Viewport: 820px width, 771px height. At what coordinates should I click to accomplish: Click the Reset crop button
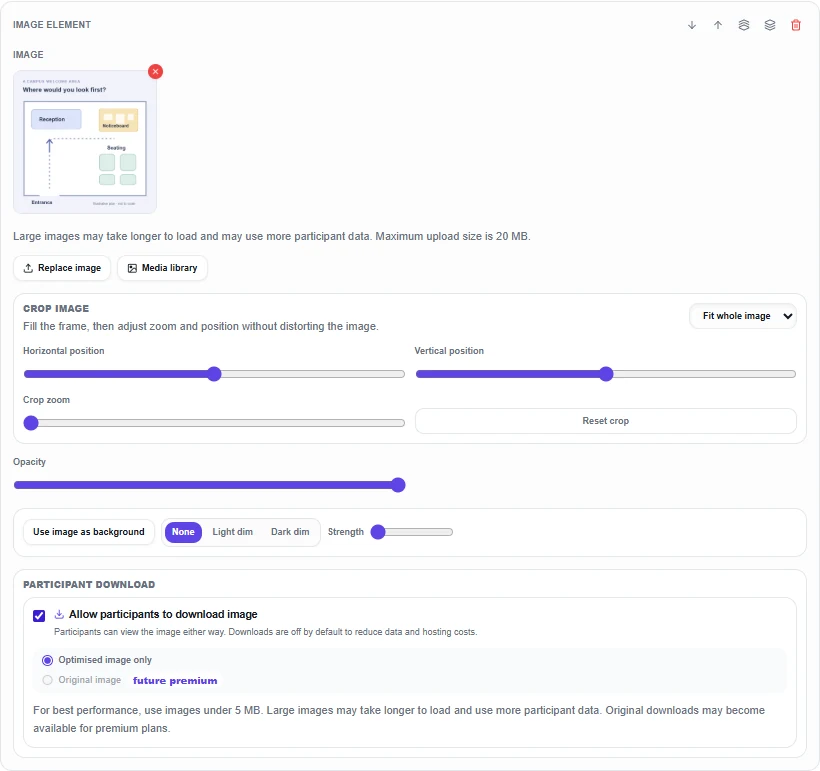tap(606, 421)
